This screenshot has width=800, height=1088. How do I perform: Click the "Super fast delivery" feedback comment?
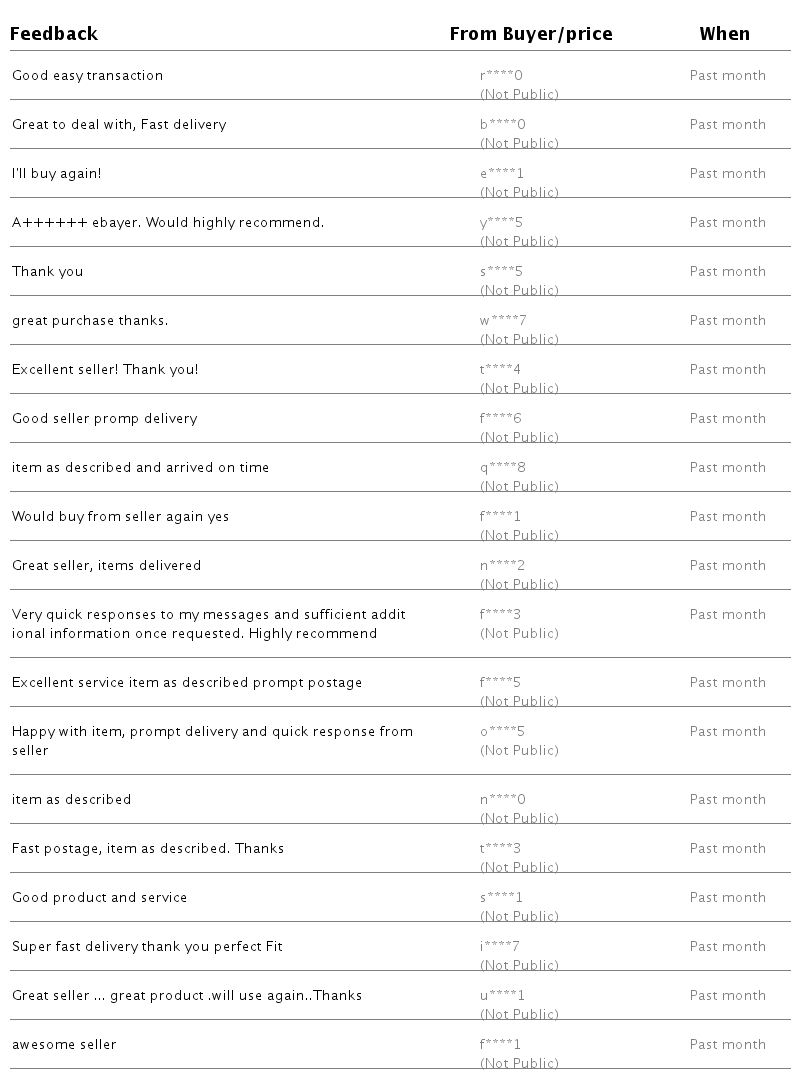[147, 947]
